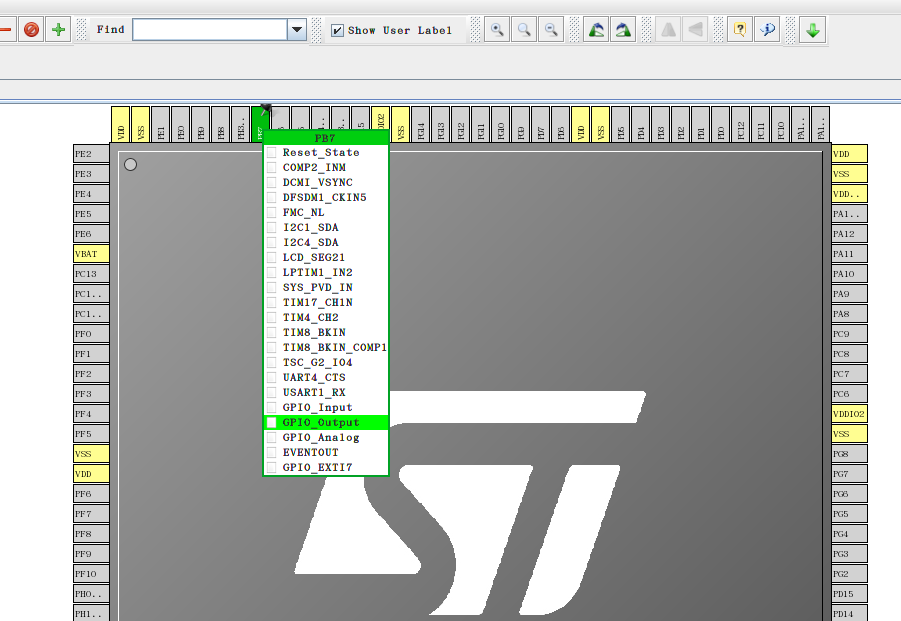Choose I2C1_SDA in the PB7 menu
The width and height of the screenshot is (901, 621).
point(310,228)
